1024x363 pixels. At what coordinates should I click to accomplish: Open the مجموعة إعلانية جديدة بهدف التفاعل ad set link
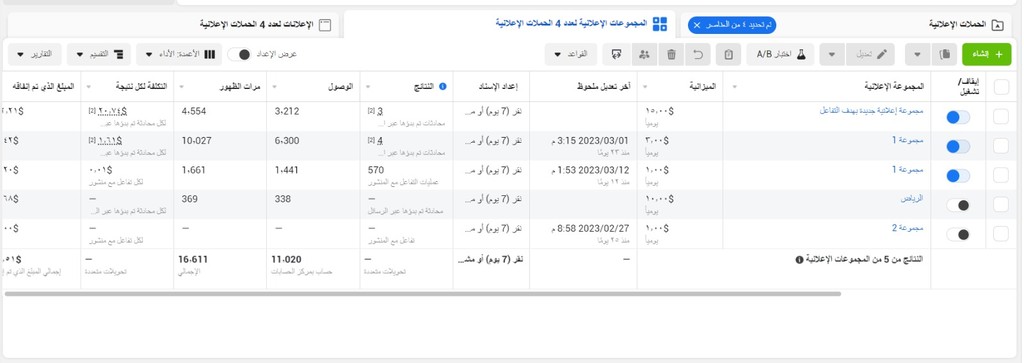[x=871, y=111]
